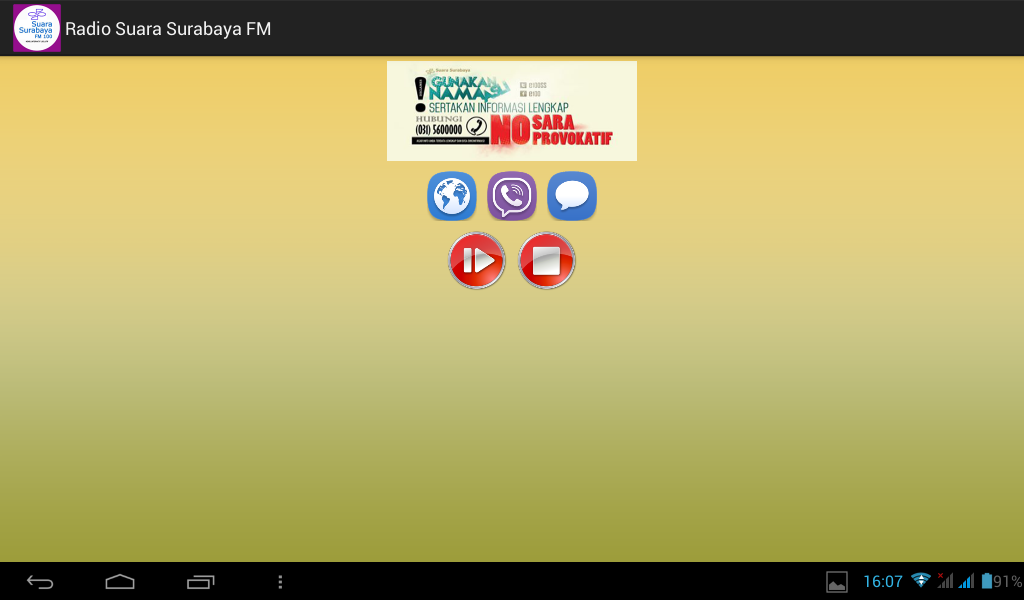
Task: Open the website globe icon
Action: 451,196
